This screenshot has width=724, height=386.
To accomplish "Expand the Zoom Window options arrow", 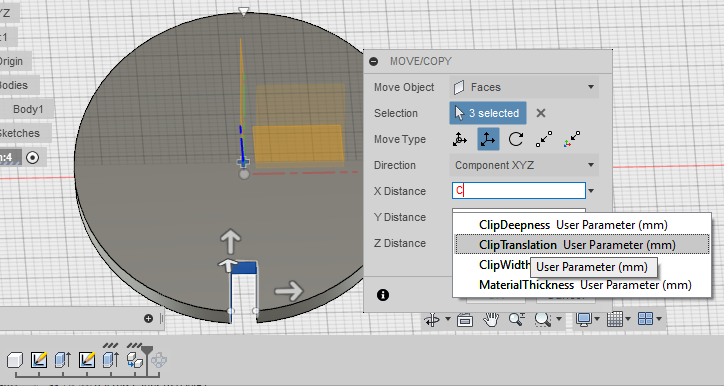I will click(x=559, y=319).
